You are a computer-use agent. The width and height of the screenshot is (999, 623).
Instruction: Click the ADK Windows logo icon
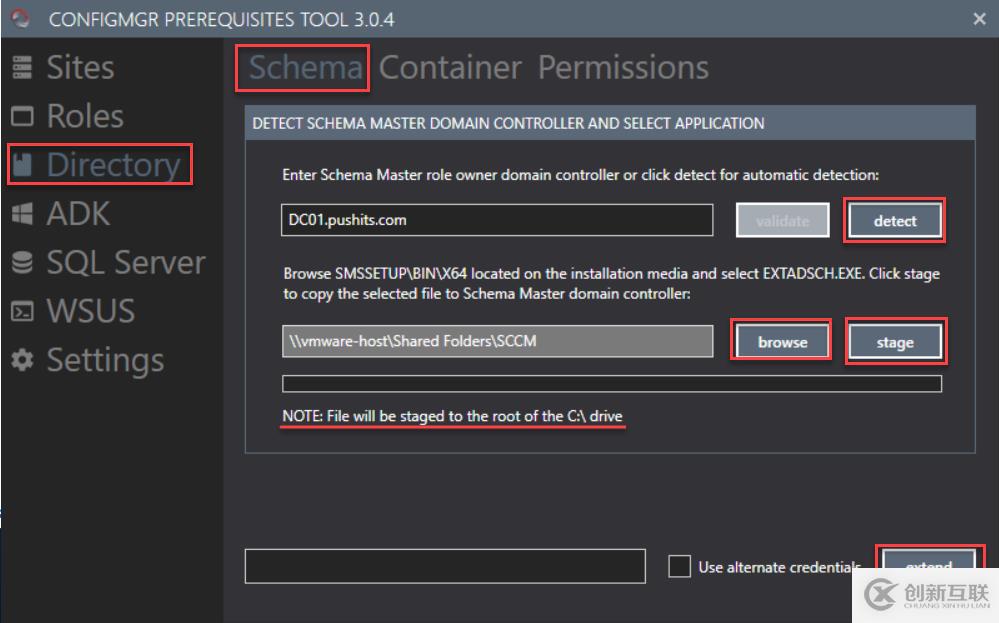(x=22, y=214)
